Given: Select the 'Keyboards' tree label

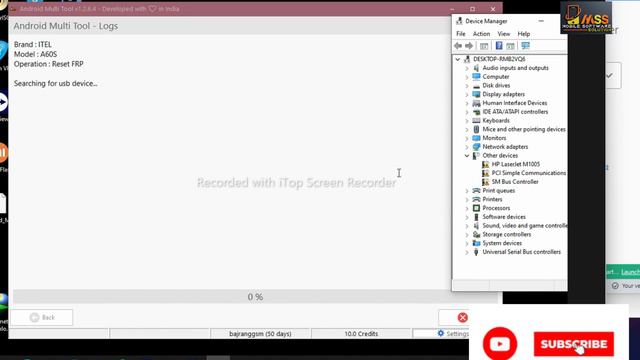Looking at the screenshot, I should click(x=496, y=120).
